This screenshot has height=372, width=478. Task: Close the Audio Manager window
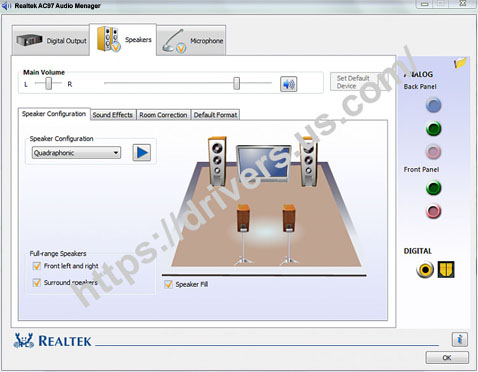click(463, 4)
